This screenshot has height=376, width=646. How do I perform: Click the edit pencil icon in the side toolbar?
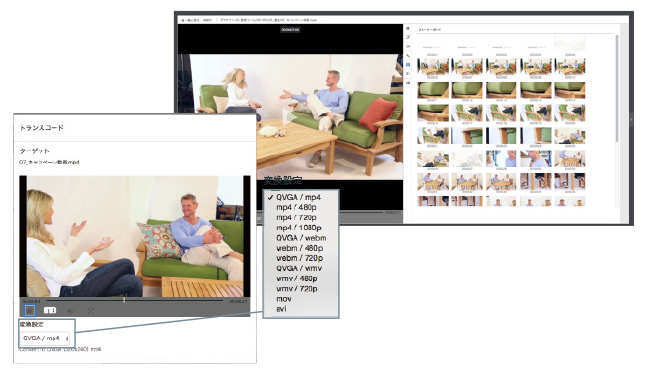pos(408,37)
